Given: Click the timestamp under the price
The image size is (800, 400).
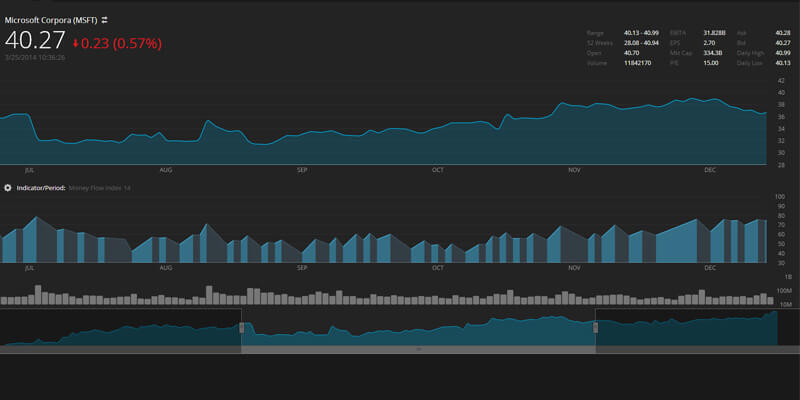Looking at the screenshot, I should [35, 58].
